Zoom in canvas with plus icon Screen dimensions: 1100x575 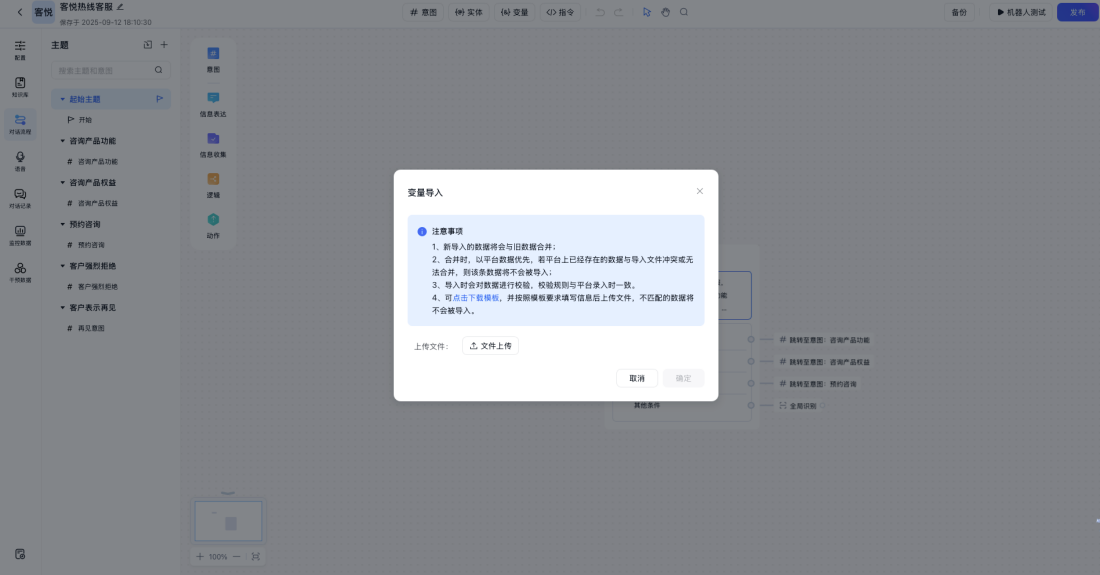[200, 557]
